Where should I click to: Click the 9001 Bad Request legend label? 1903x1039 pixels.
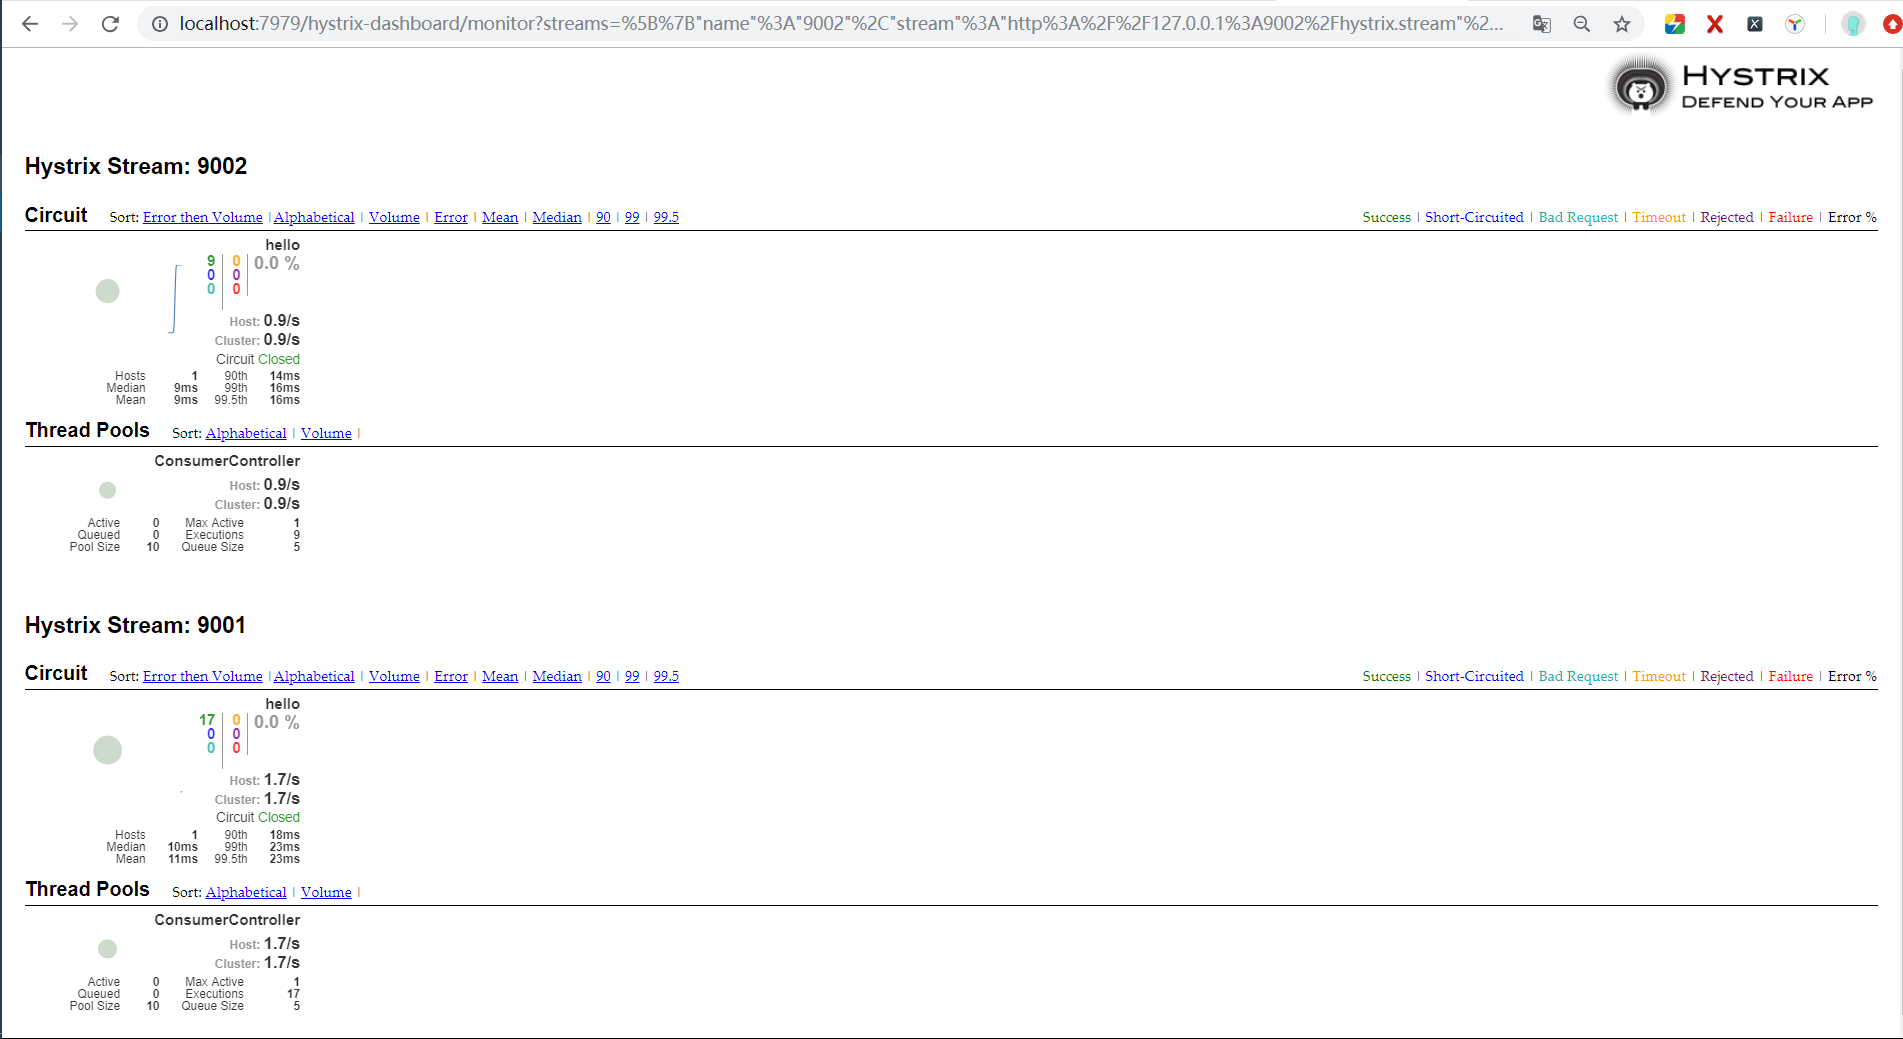(1578, 676)
